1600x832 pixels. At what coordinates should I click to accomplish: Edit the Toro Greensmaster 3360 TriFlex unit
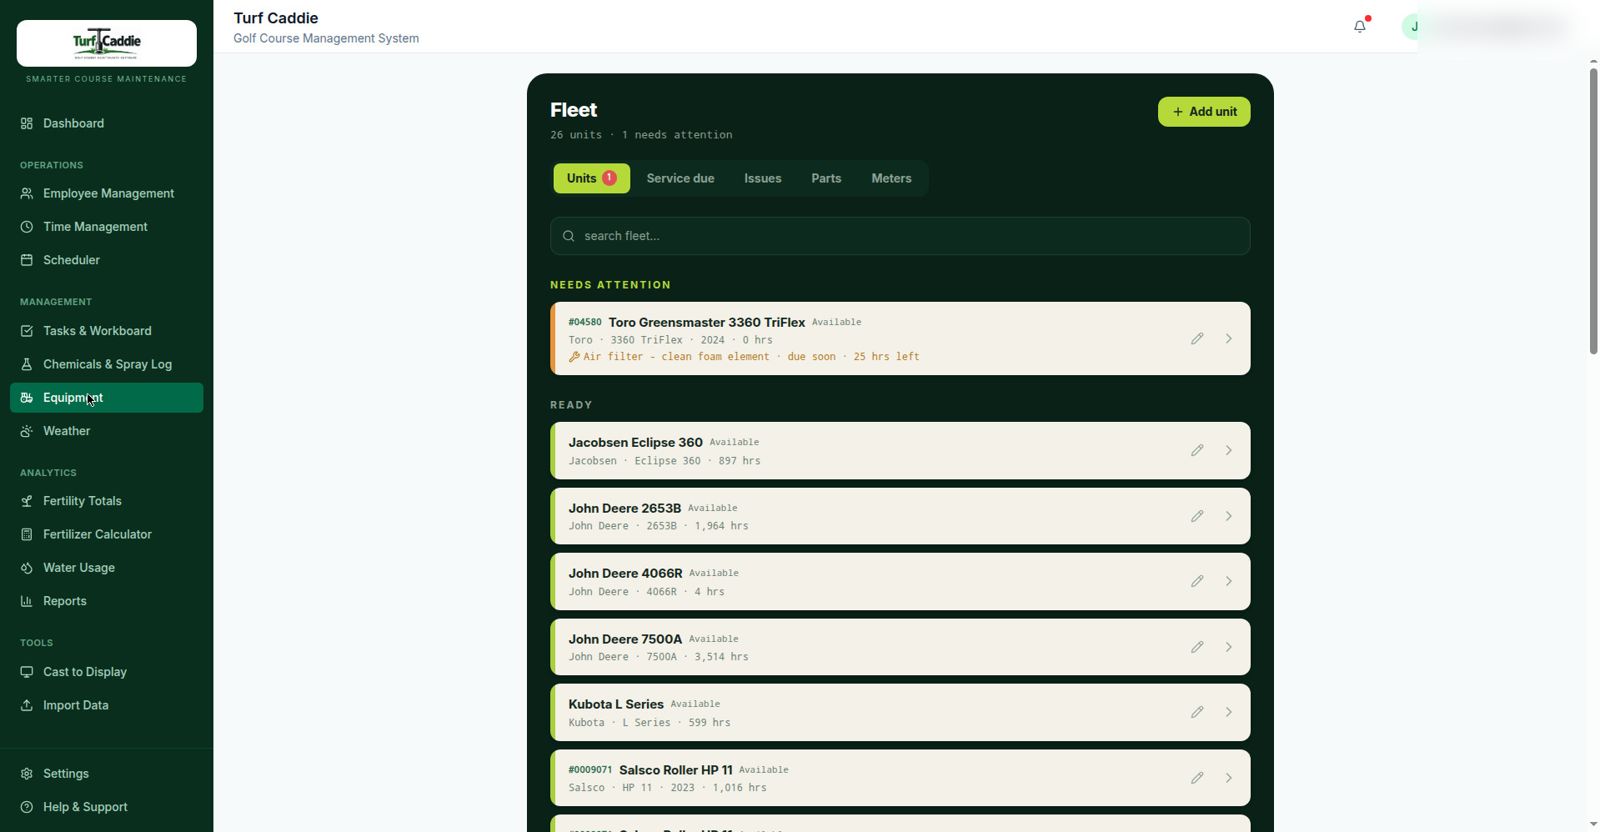[1197, 339]
